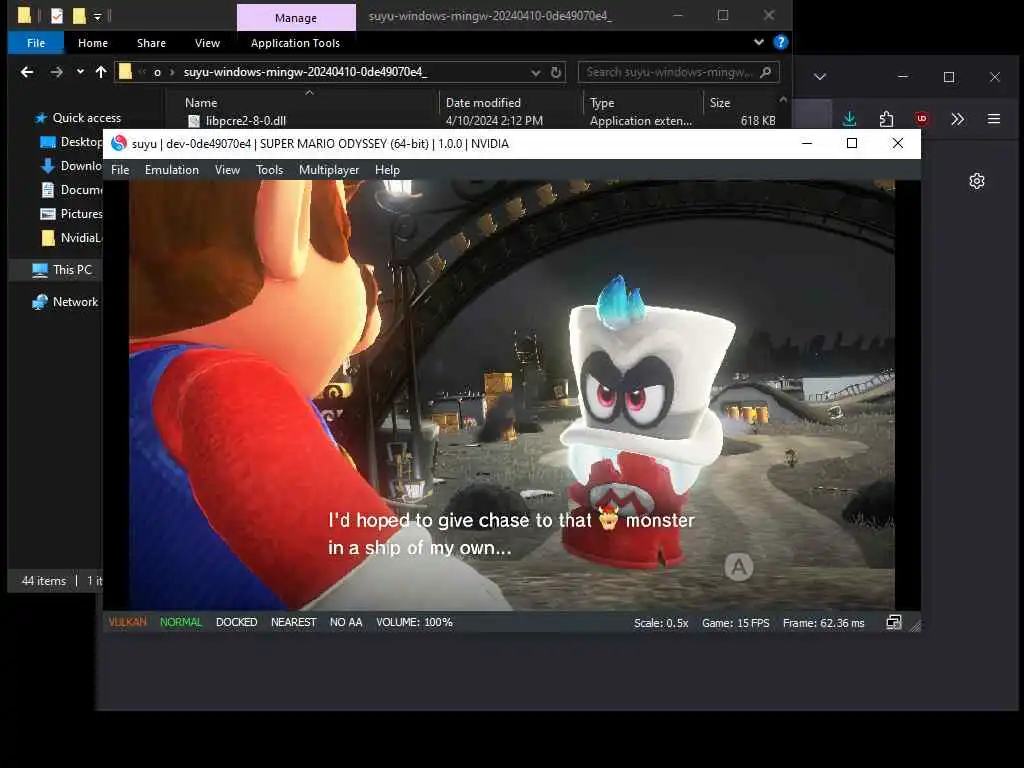Open the Home ribbon tab in File Explorer
1024x768 pixels.
coord(93,43)
